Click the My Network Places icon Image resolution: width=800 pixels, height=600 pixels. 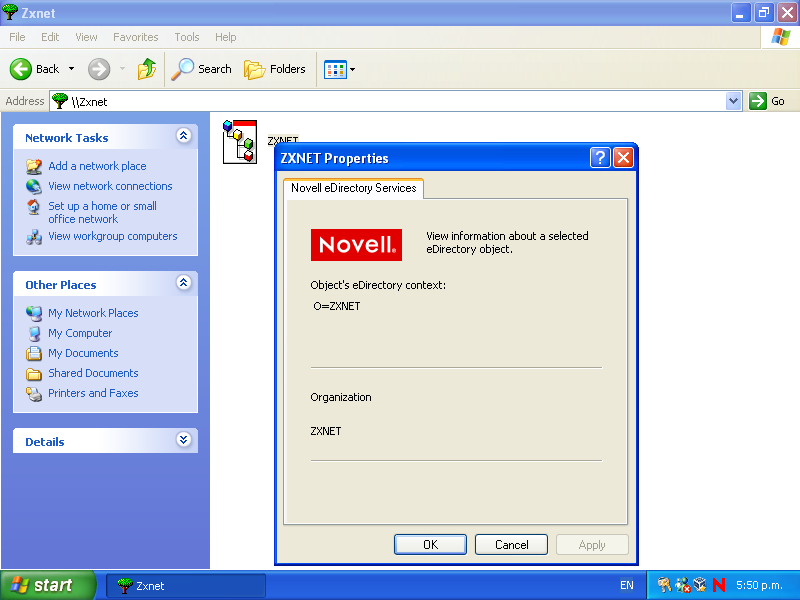(x=34, y=313)
